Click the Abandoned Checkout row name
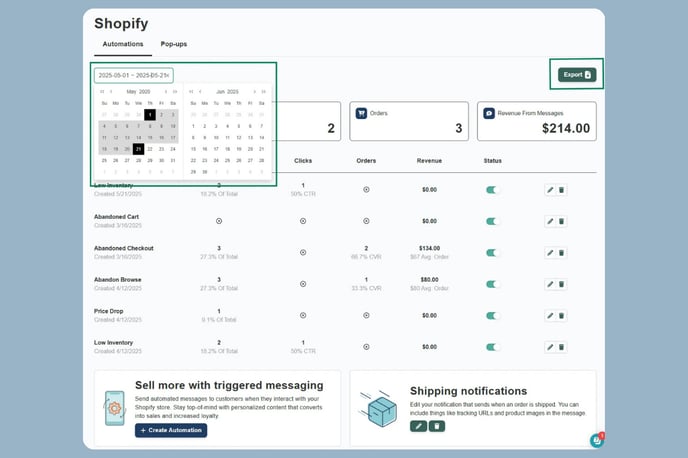688x458 pixels. 124,248
